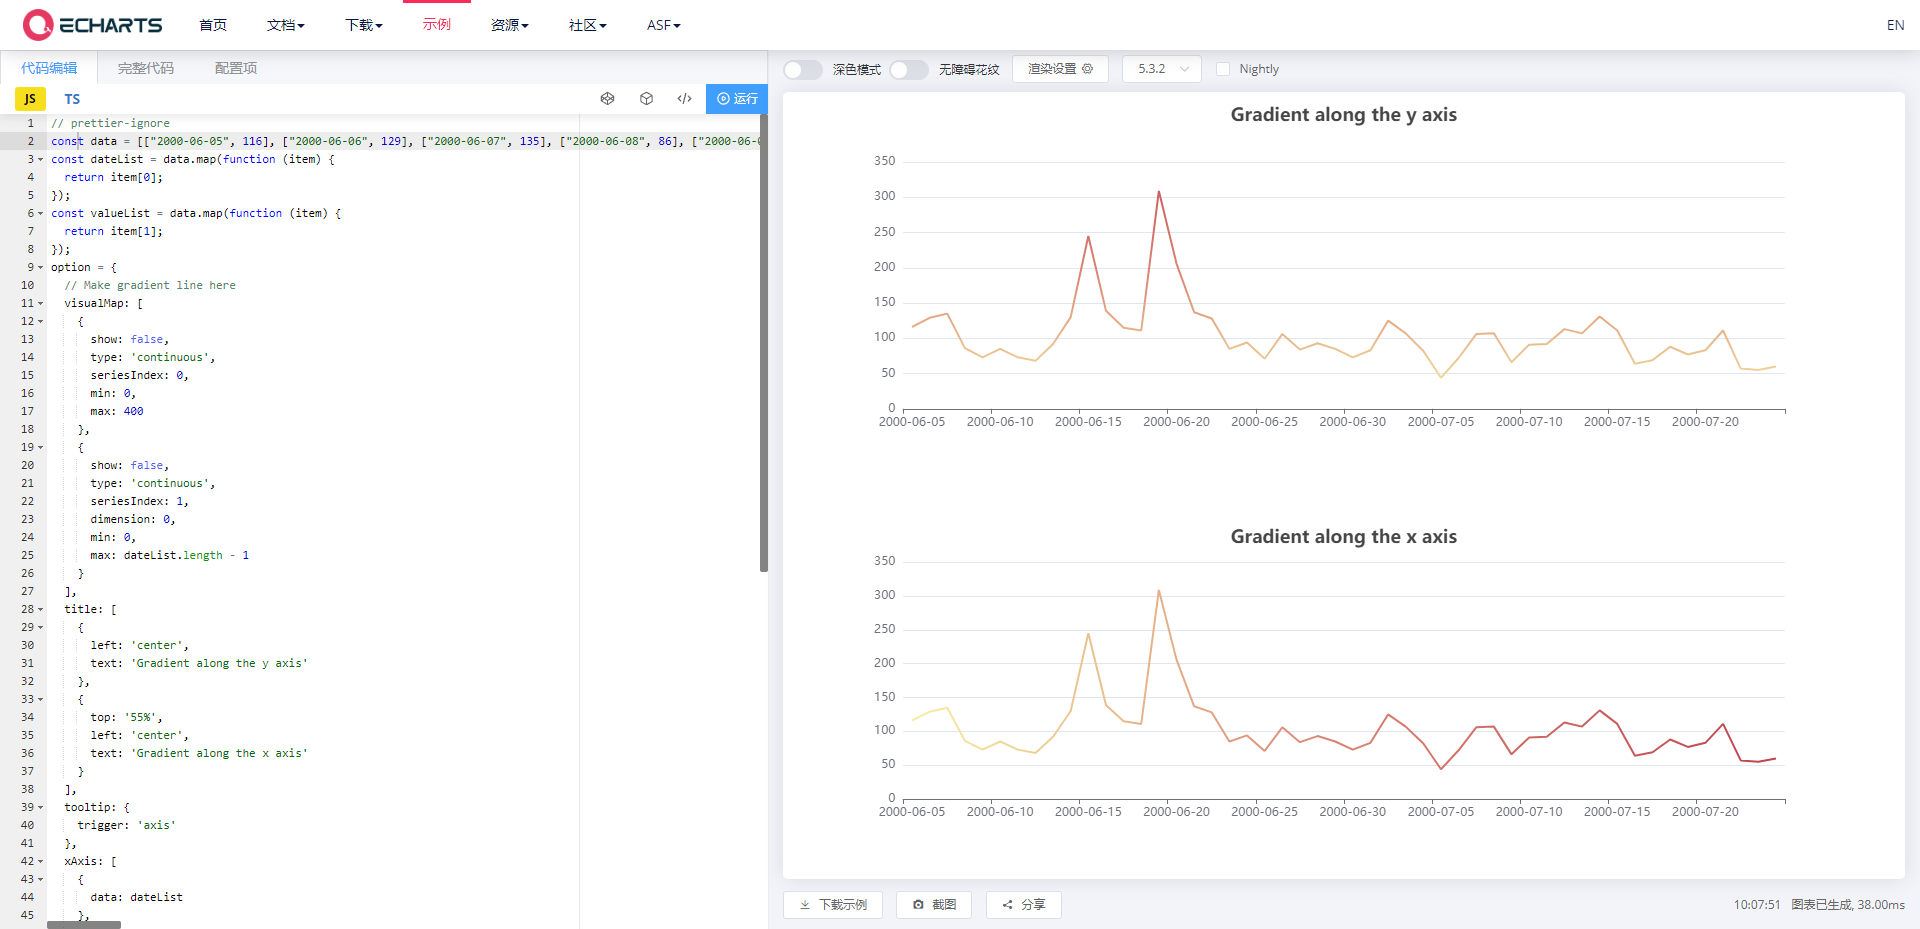1920x929 pixels.
Task: Enable the Nightly checkbox
Action: (x=1222, y=69)
